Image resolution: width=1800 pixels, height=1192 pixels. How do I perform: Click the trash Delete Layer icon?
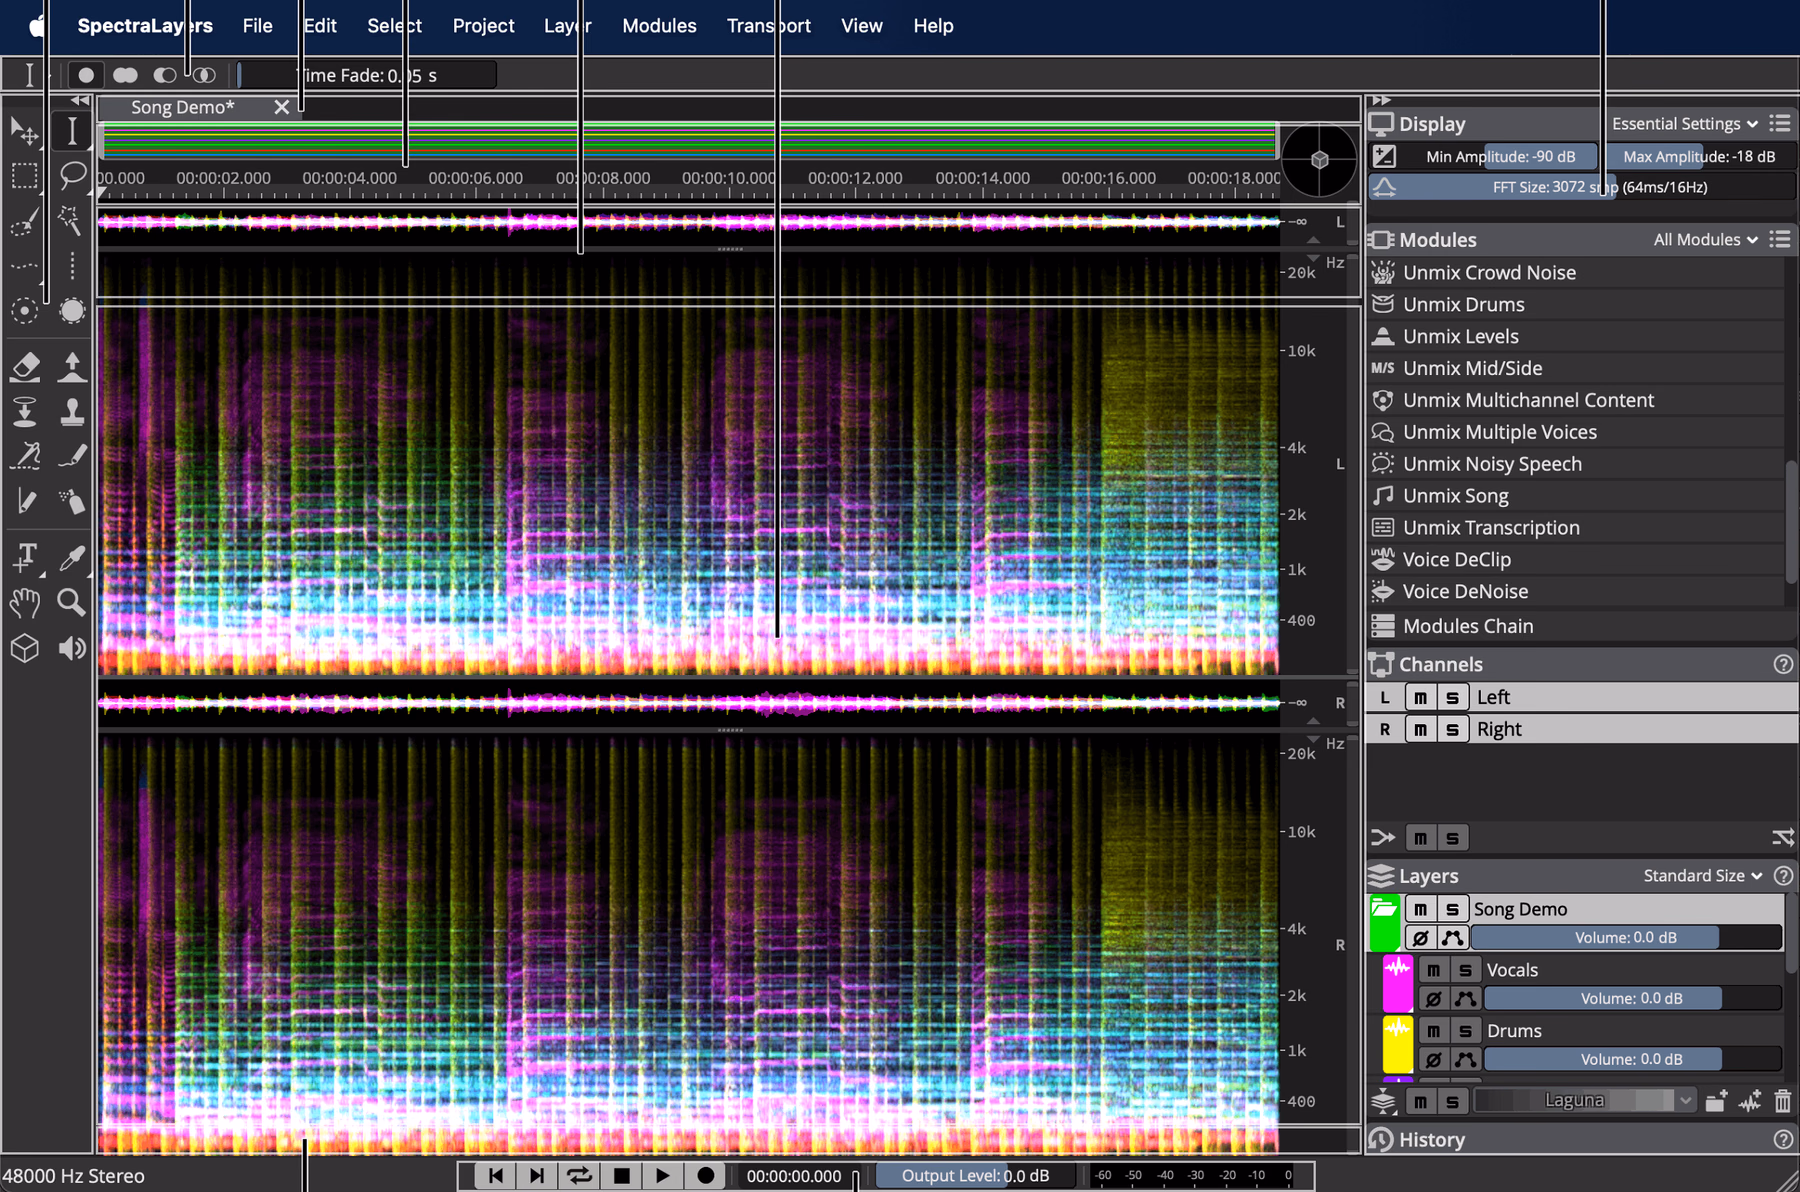1782,1101
